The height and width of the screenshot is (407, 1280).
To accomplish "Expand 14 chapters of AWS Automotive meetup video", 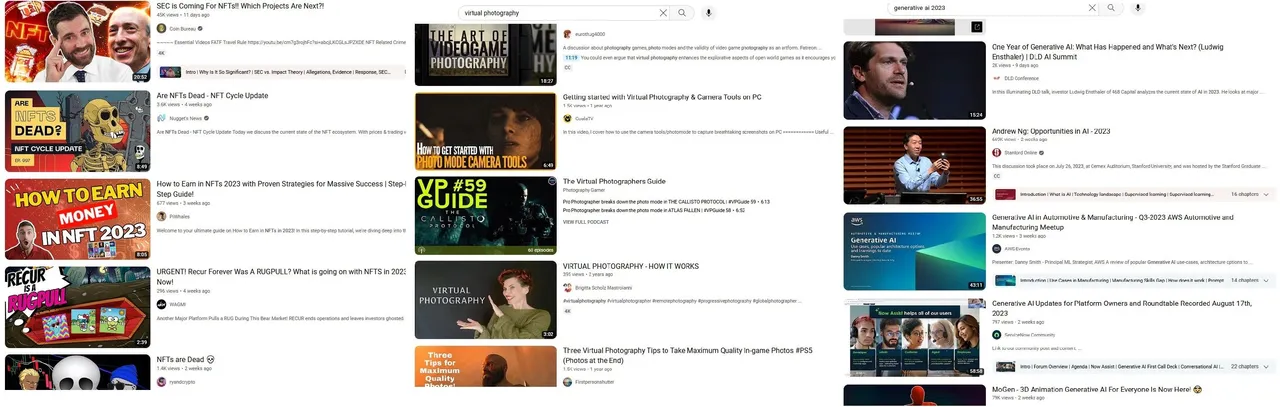I will (x=1267, y=280).
